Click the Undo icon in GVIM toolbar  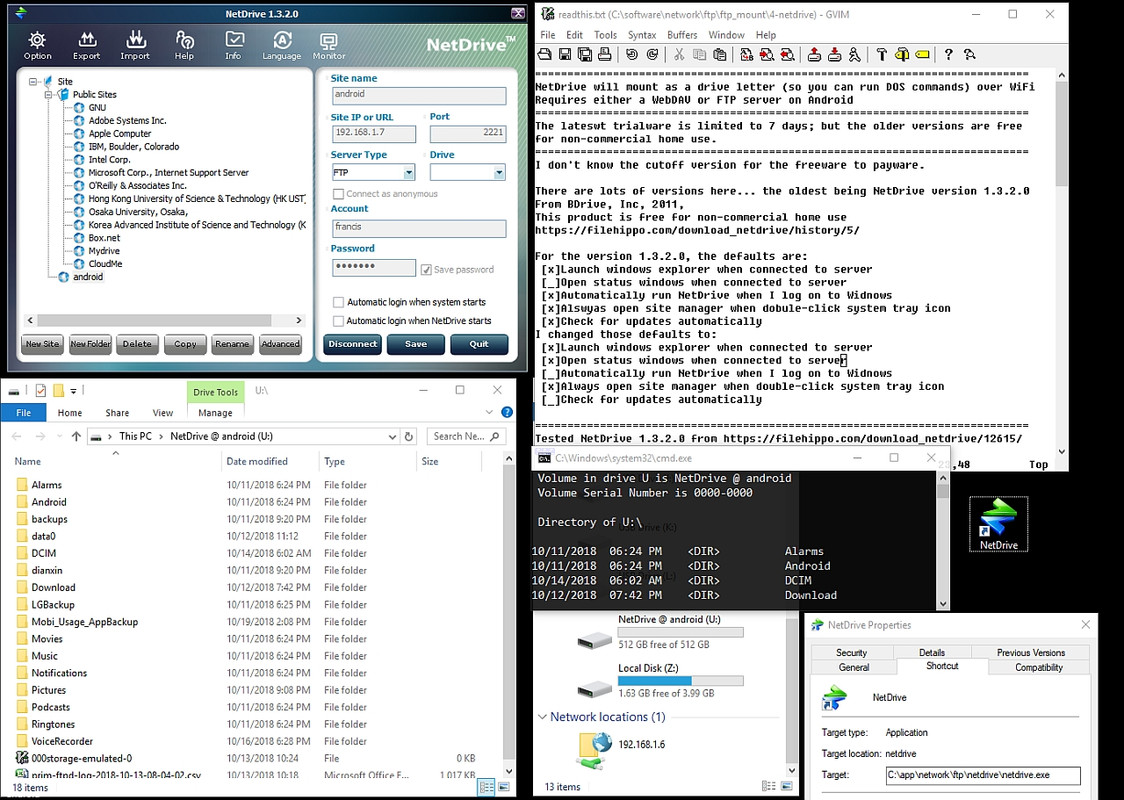pos(632,54)
